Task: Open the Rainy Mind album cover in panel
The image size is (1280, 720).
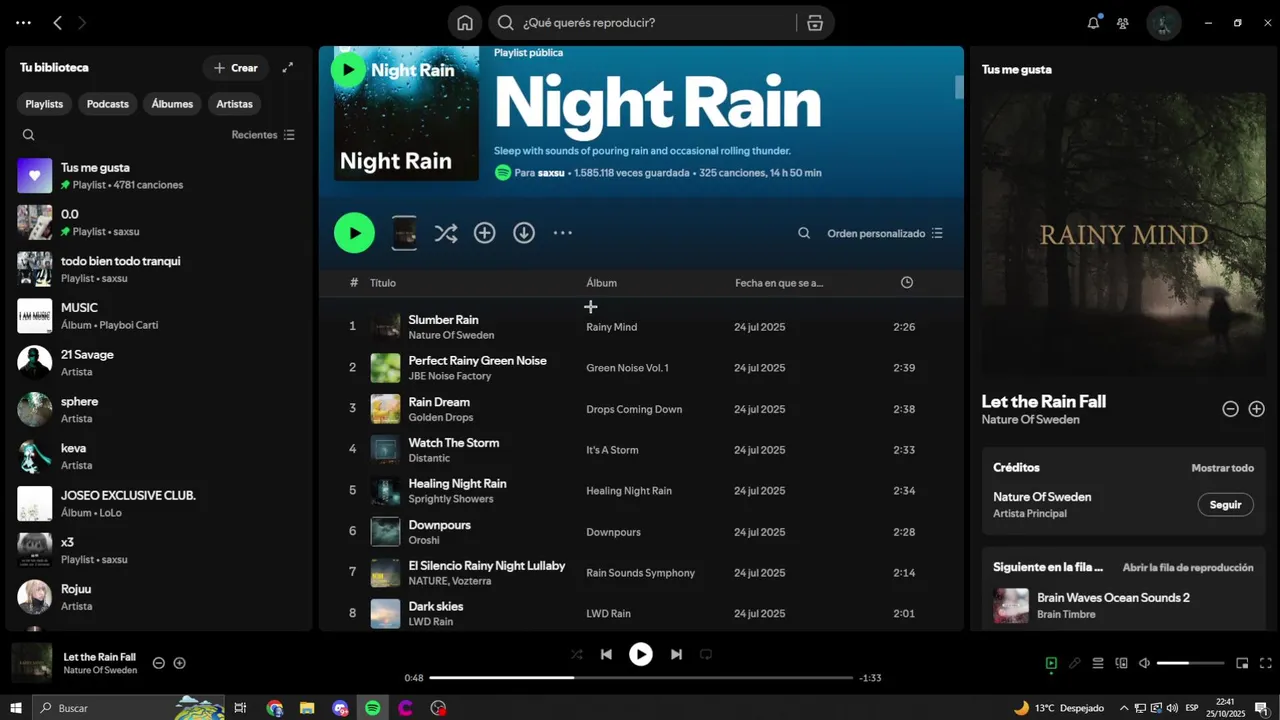Action: click(x=1124, y=234)
